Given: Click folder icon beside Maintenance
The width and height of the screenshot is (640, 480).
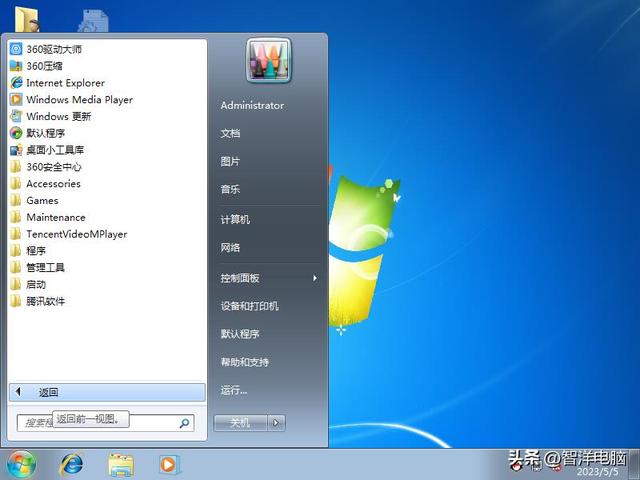Looking at the screenshot, I should pos(16,217).
